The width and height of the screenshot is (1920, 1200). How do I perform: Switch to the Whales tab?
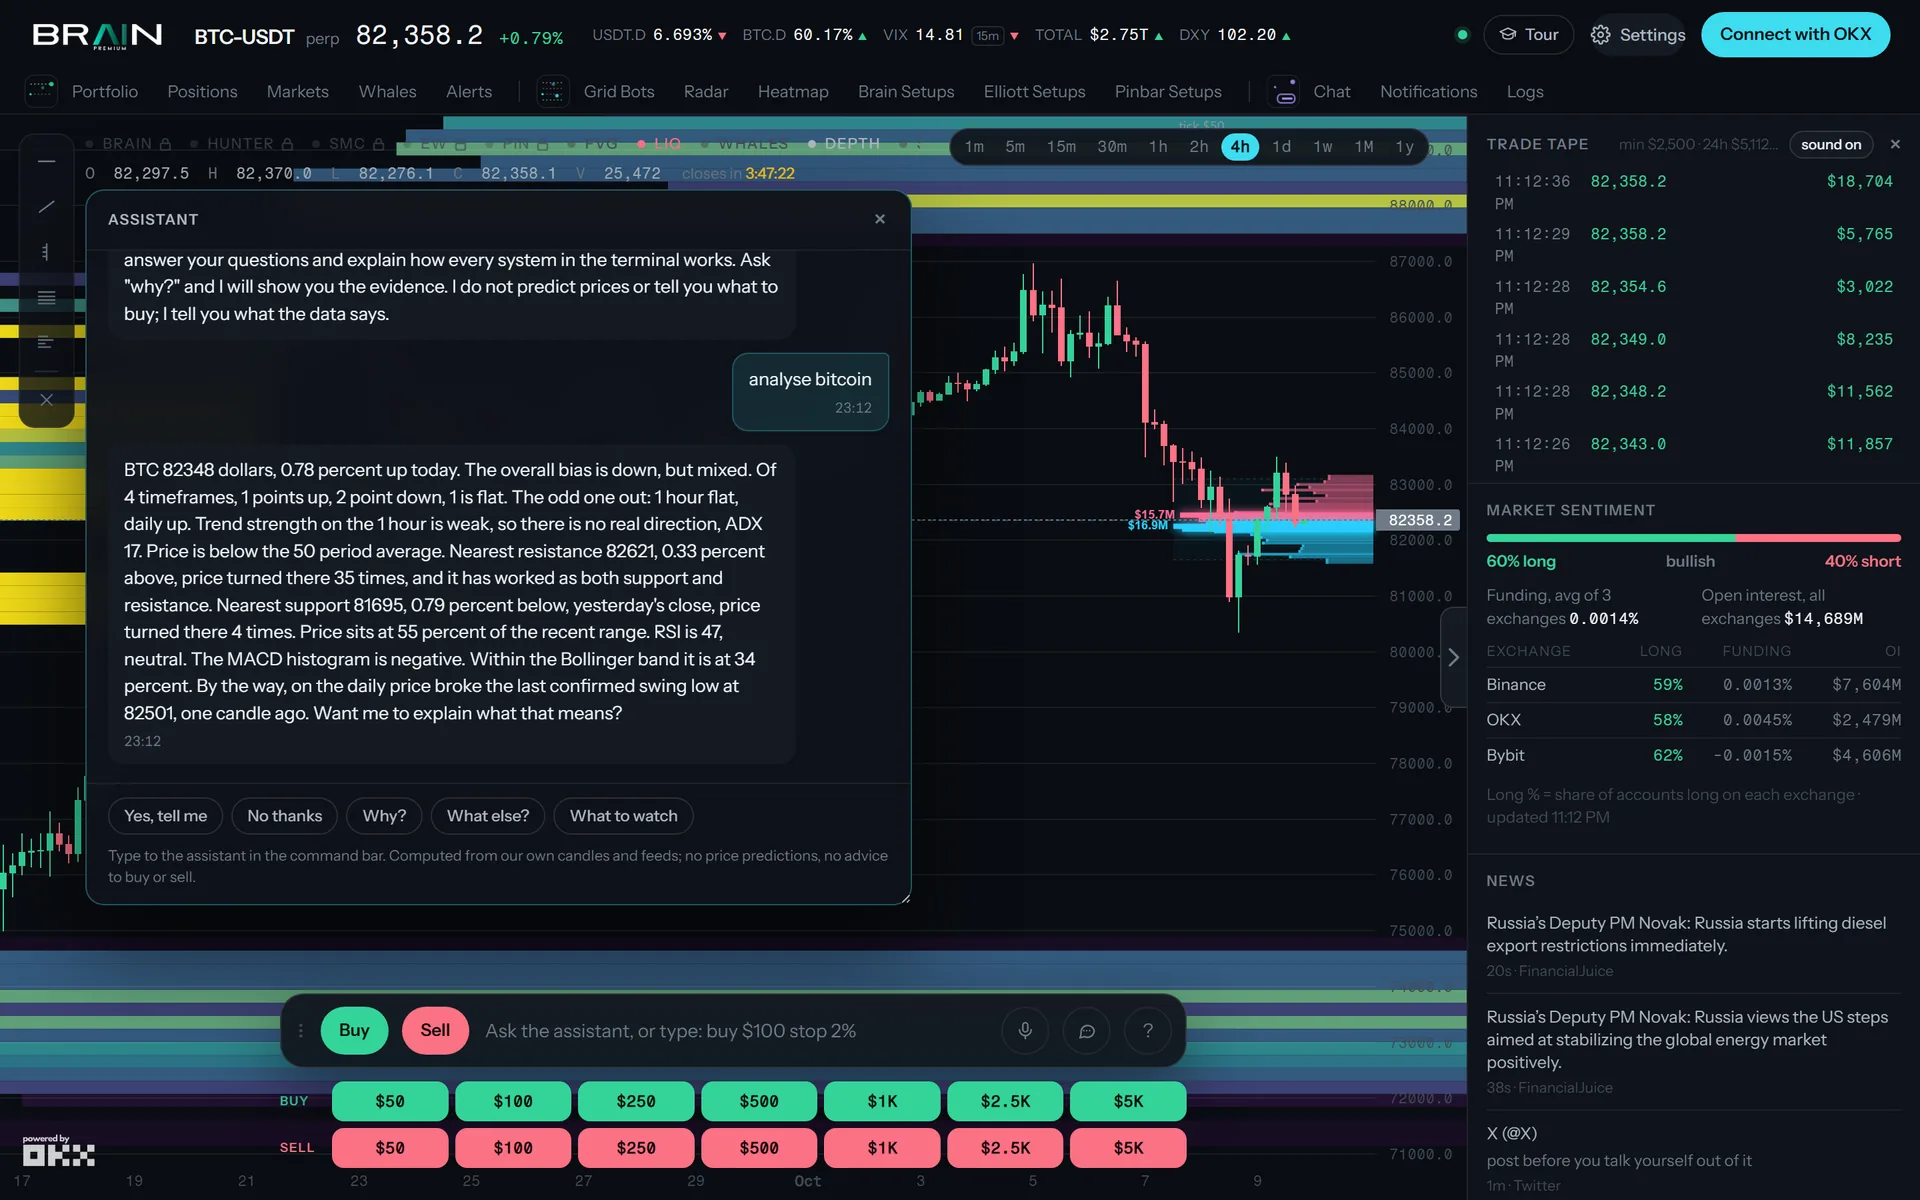coord(387,91)
